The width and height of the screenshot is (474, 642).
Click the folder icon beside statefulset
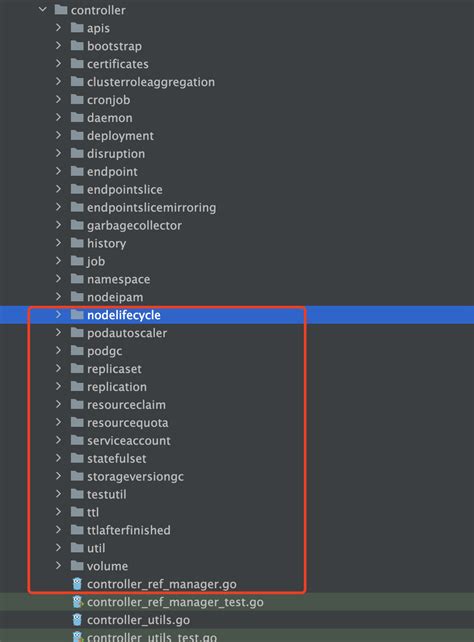pyautogui.click(x=77, y=458)
